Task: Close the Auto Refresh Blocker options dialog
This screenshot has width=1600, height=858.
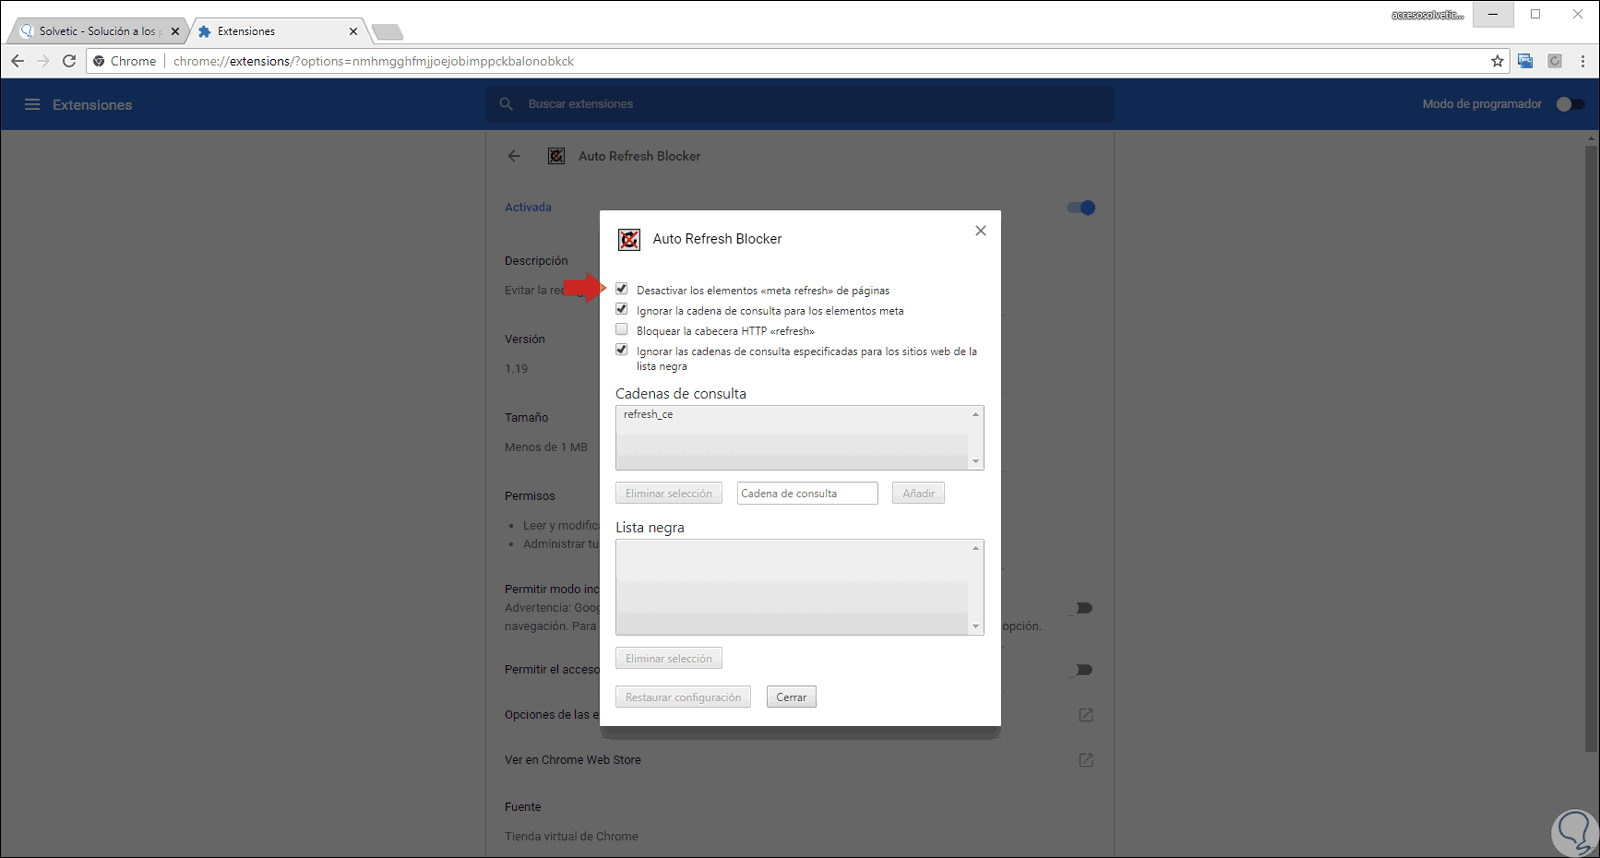Action: (981, 231)
